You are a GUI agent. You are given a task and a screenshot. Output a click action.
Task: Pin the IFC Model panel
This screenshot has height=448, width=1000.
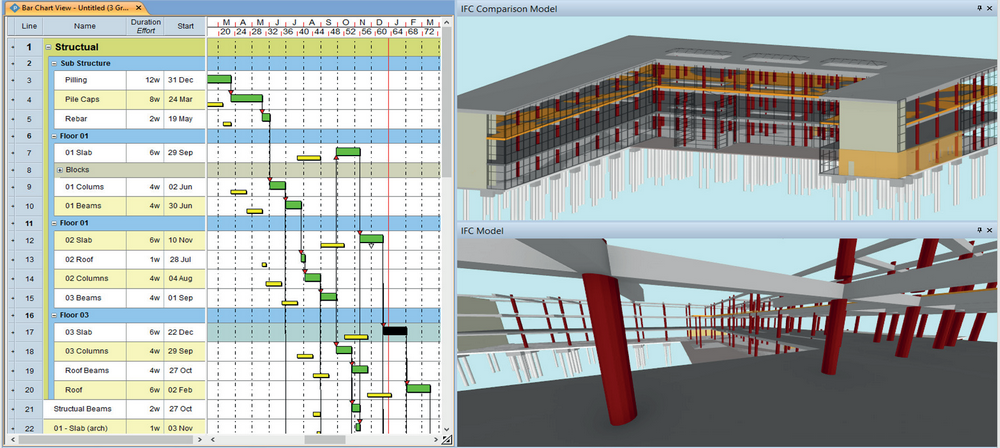pos(978,230)
